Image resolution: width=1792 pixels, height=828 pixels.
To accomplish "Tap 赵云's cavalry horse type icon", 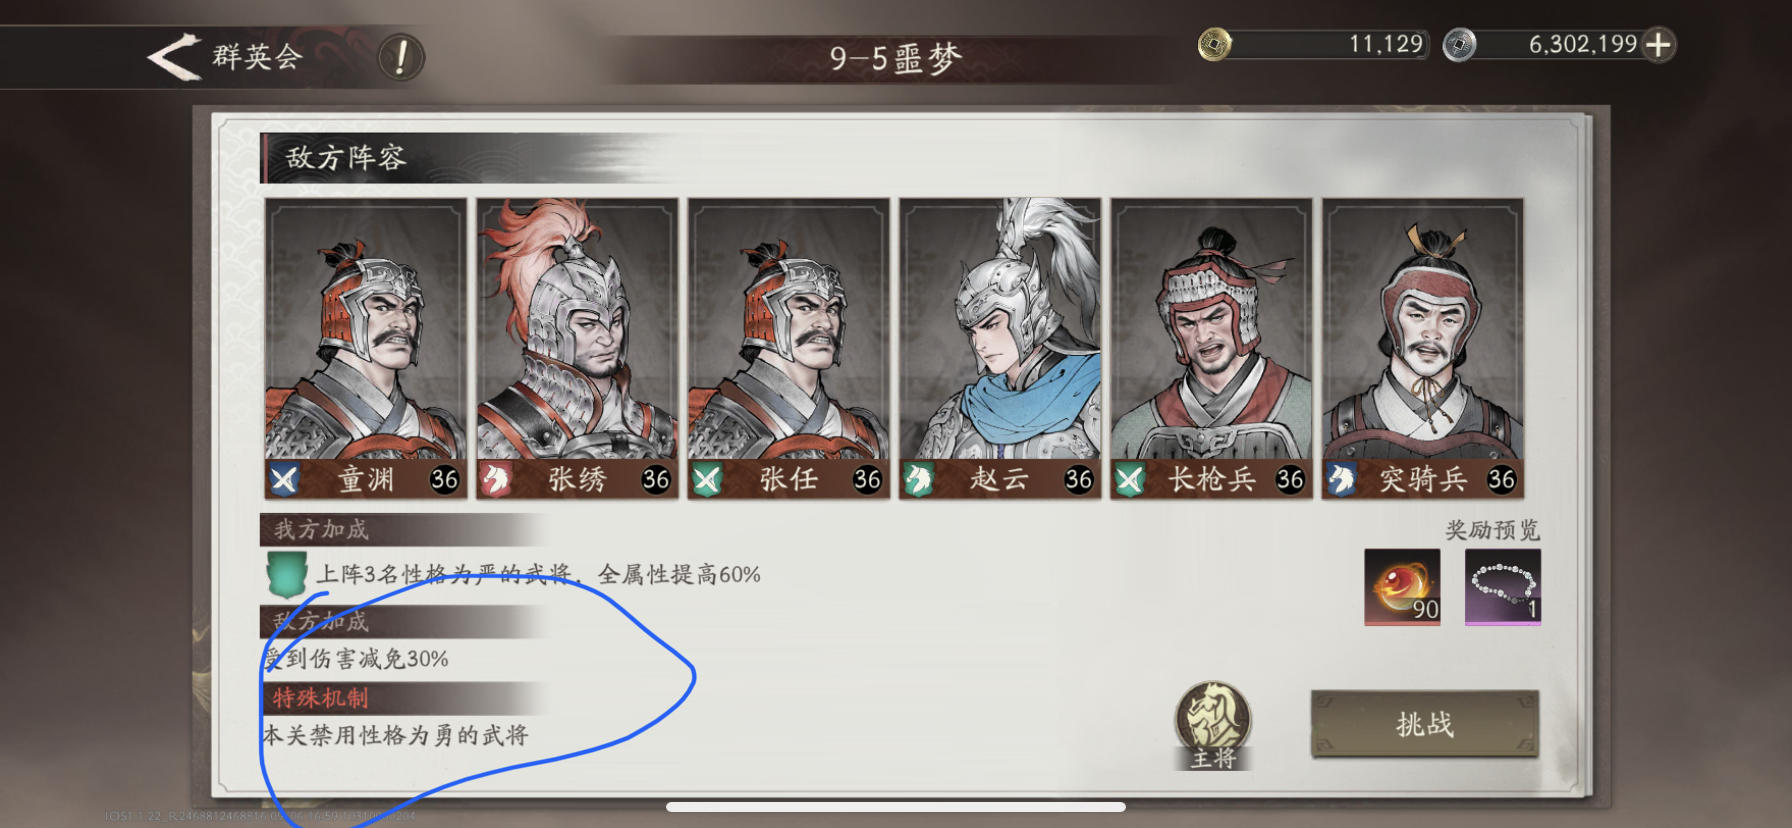I will pyautogui.click(x=918, y=480).
